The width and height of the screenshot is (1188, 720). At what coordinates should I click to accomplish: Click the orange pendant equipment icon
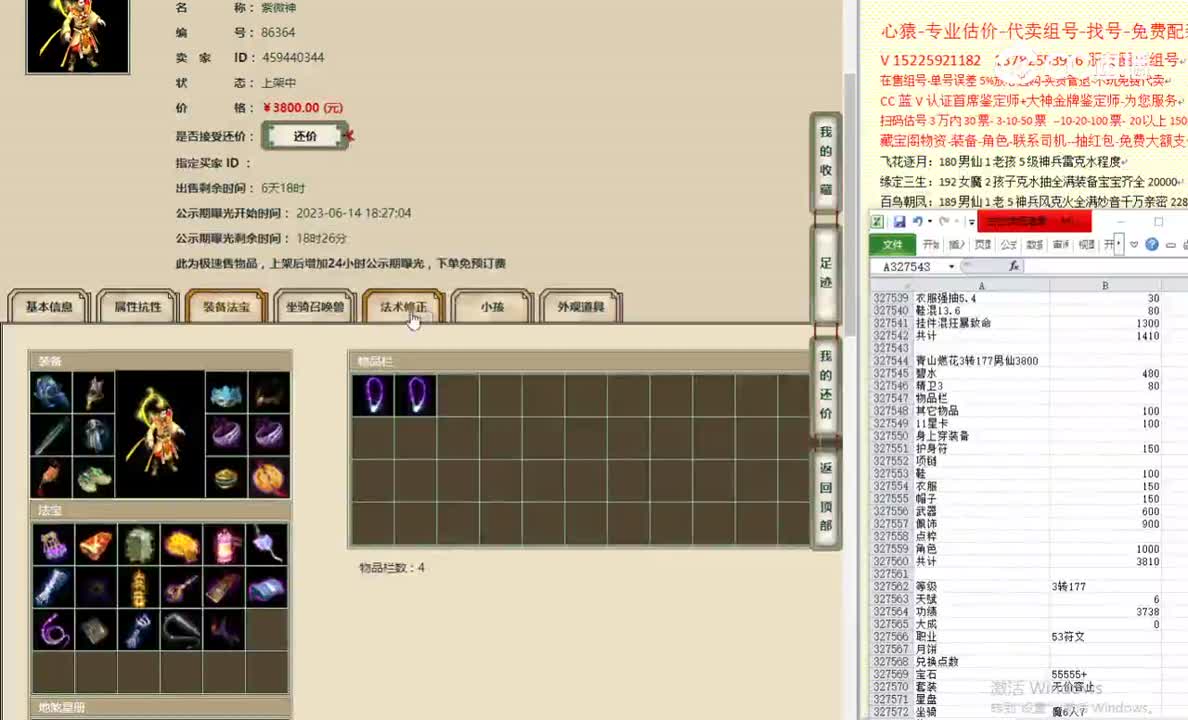(52, 477)
